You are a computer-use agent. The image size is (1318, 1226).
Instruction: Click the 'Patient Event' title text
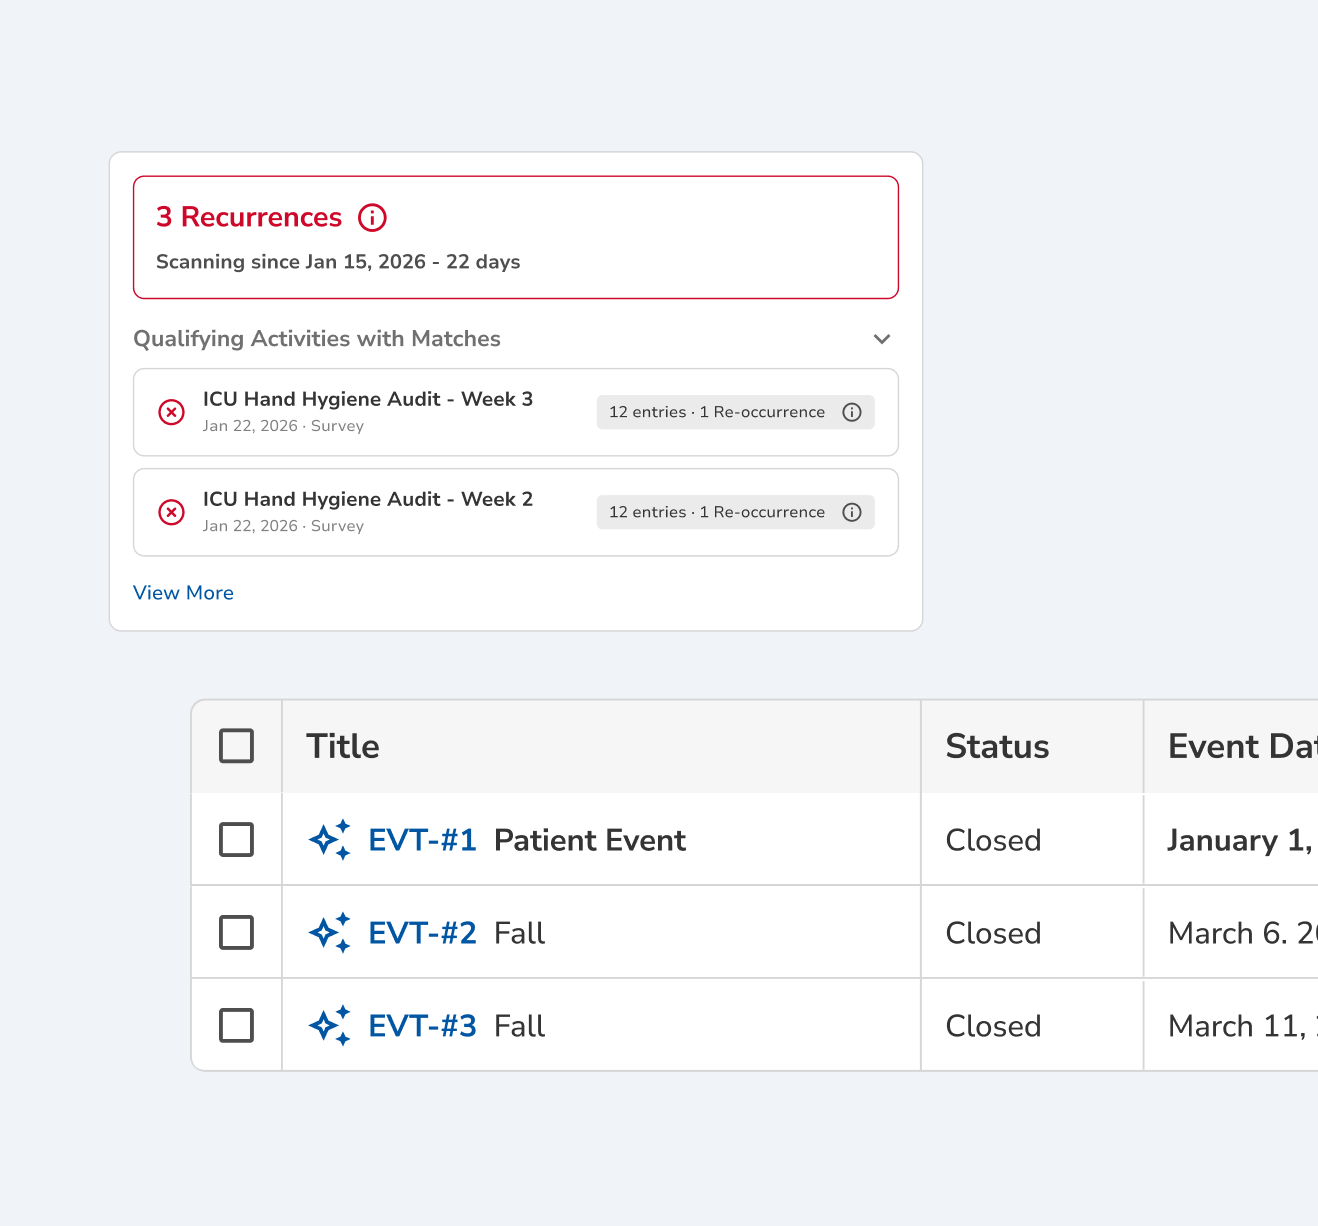[590, 840]
